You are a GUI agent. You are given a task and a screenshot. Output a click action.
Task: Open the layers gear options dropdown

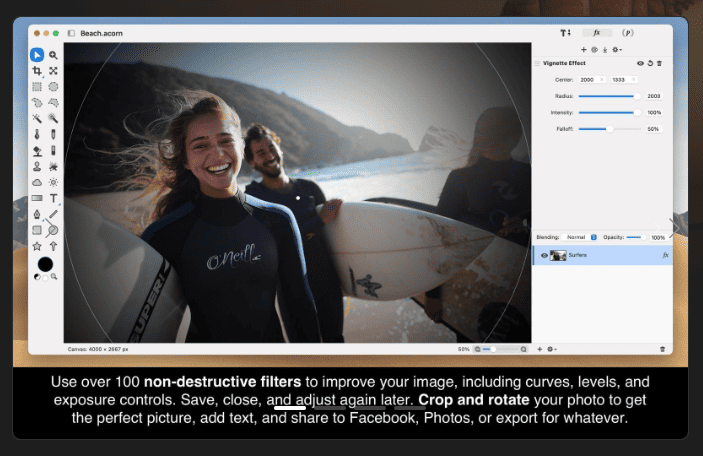coord(551,349)
